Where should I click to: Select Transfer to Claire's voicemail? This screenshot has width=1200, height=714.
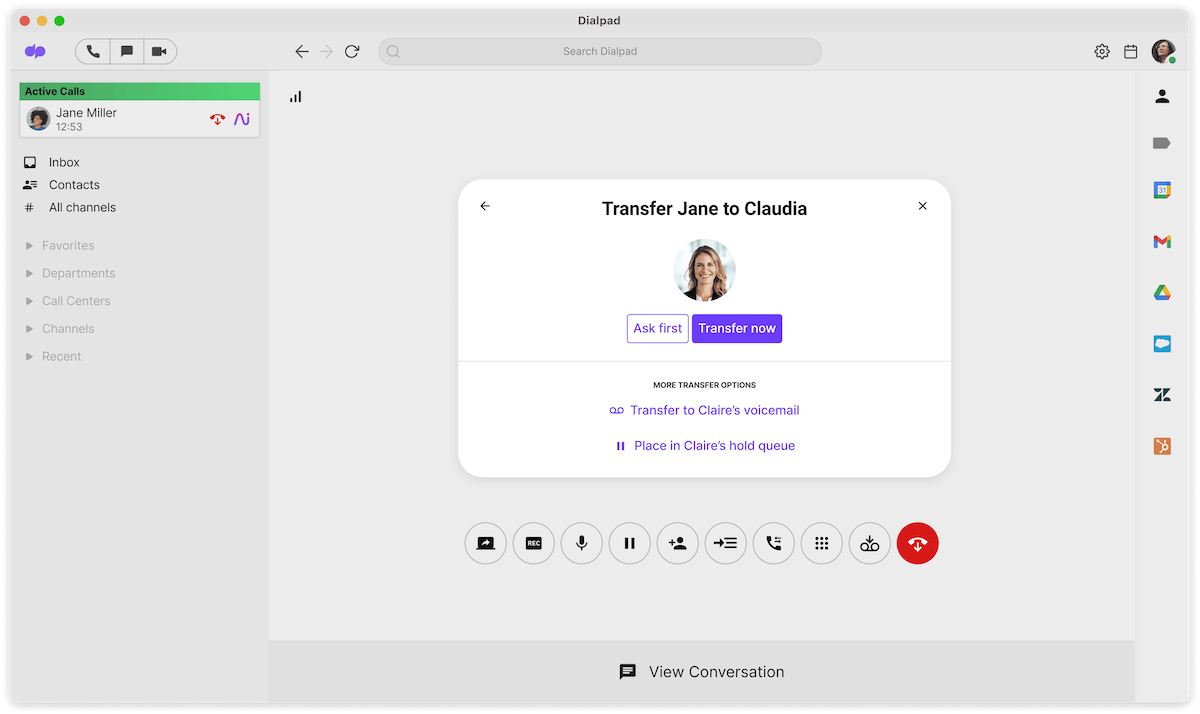[x=716, y=410]
